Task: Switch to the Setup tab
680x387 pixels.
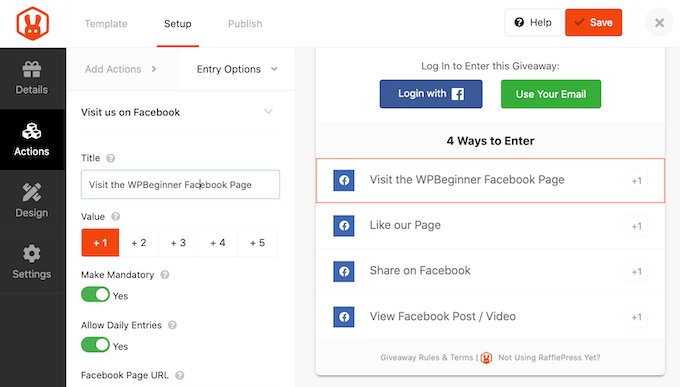Action: coord(178,24)
